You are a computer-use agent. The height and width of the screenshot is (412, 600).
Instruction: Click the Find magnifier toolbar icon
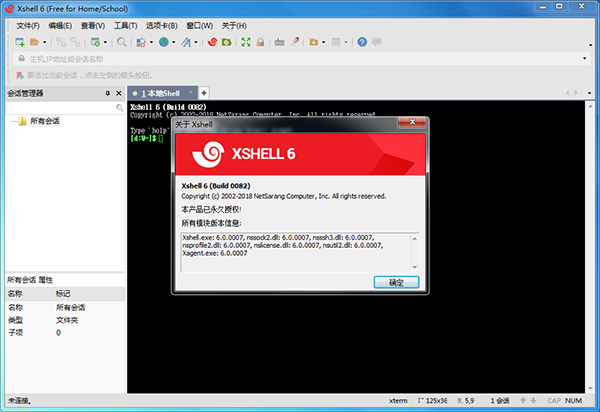point(122,42)
